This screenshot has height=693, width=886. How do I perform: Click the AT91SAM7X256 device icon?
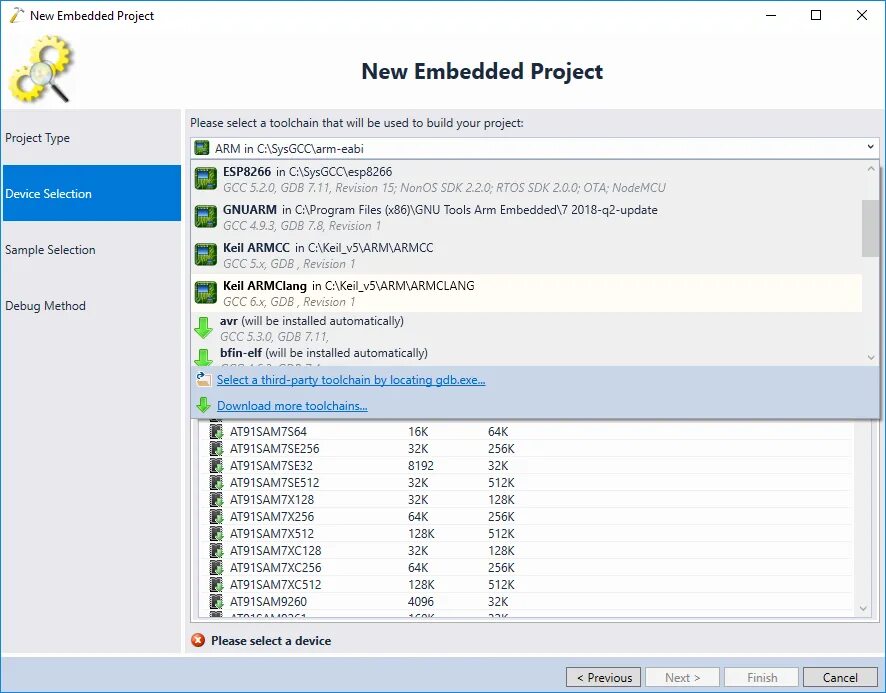216,516
